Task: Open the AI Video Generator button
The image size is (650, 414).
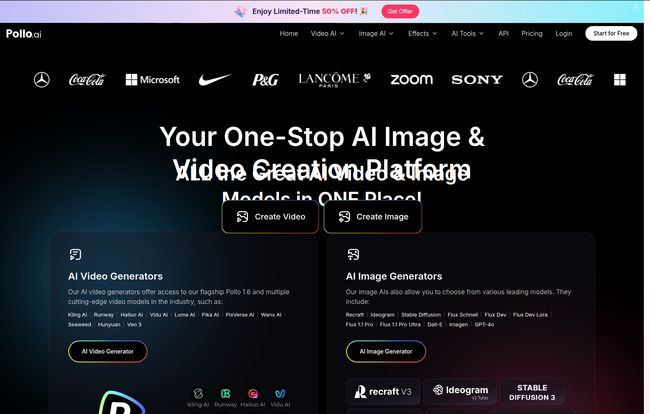Action: (108, 351)
